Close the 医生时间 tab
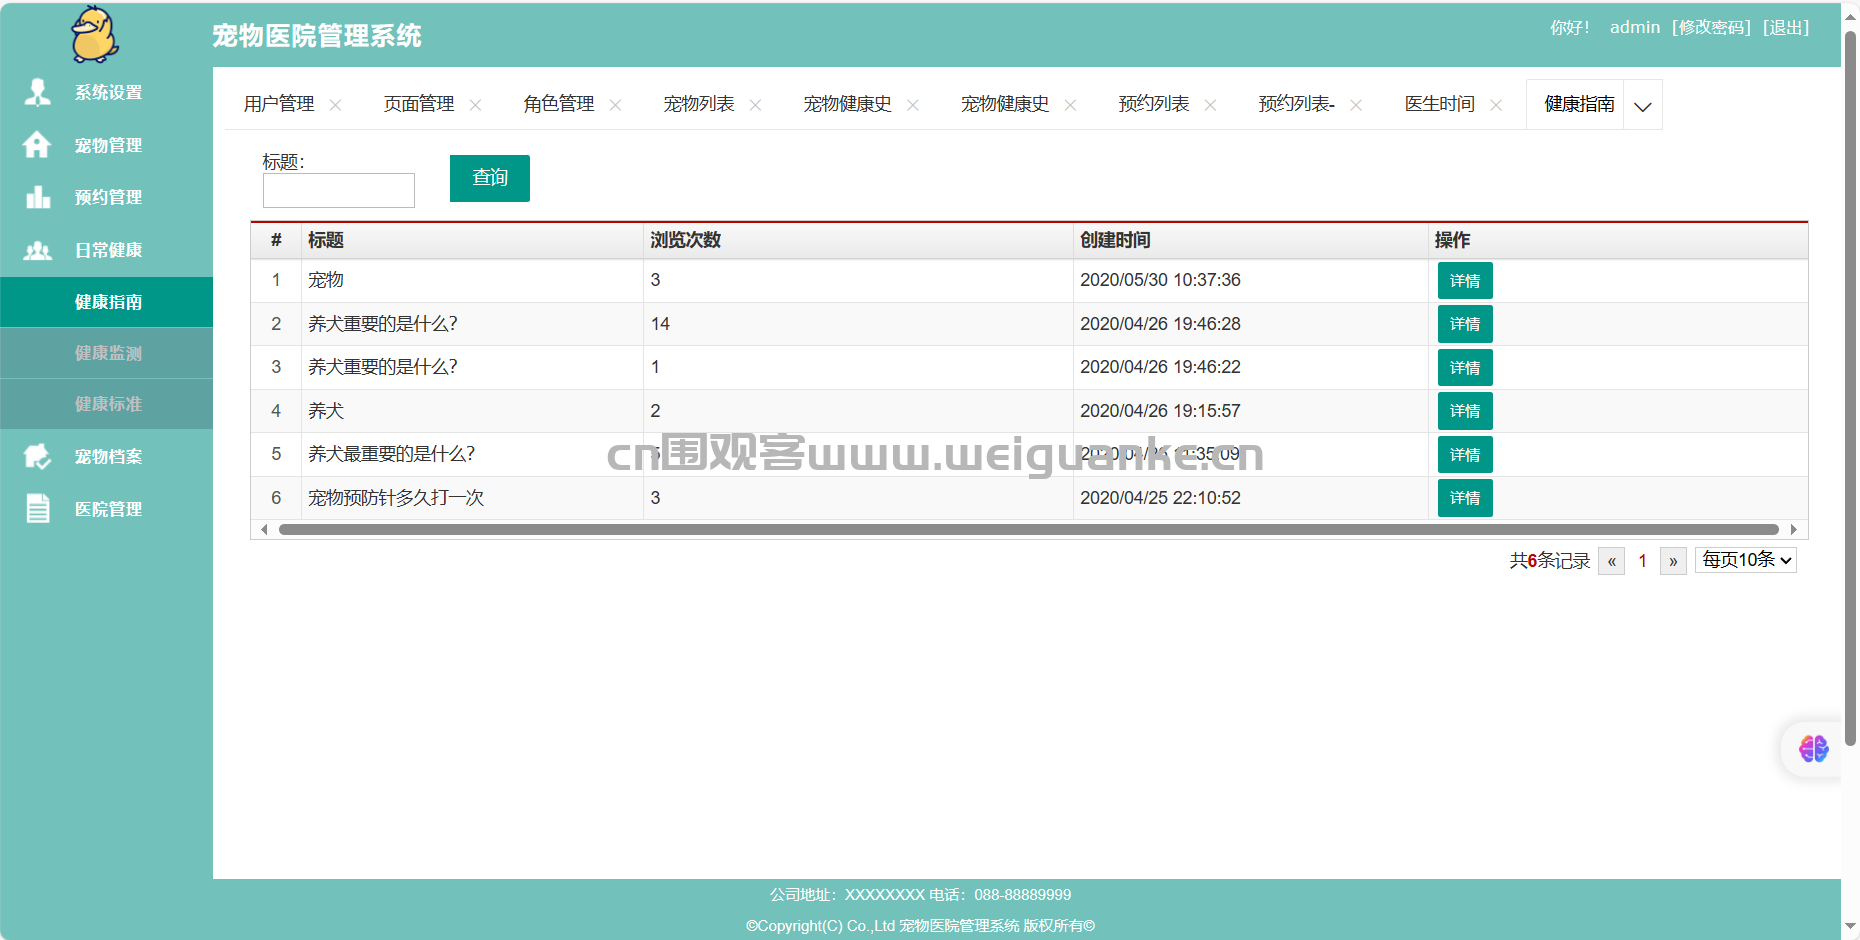1860x940 pixels. coord(1496,105)
